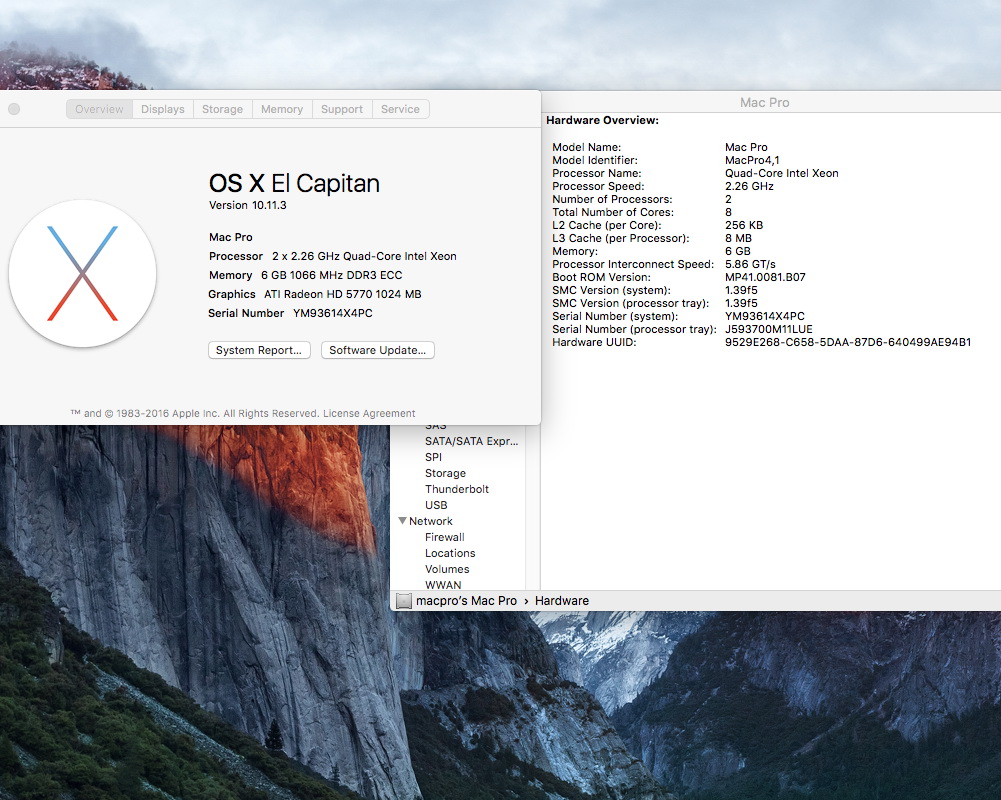The image size is (1001, 800).
Task: Open the Service tab
Action: click(x=400, y=109)
